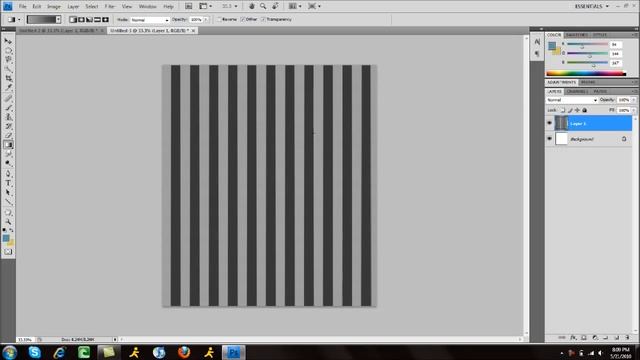
Task: Click the Lock all padlock icon
Action: (x=584, y=110)
